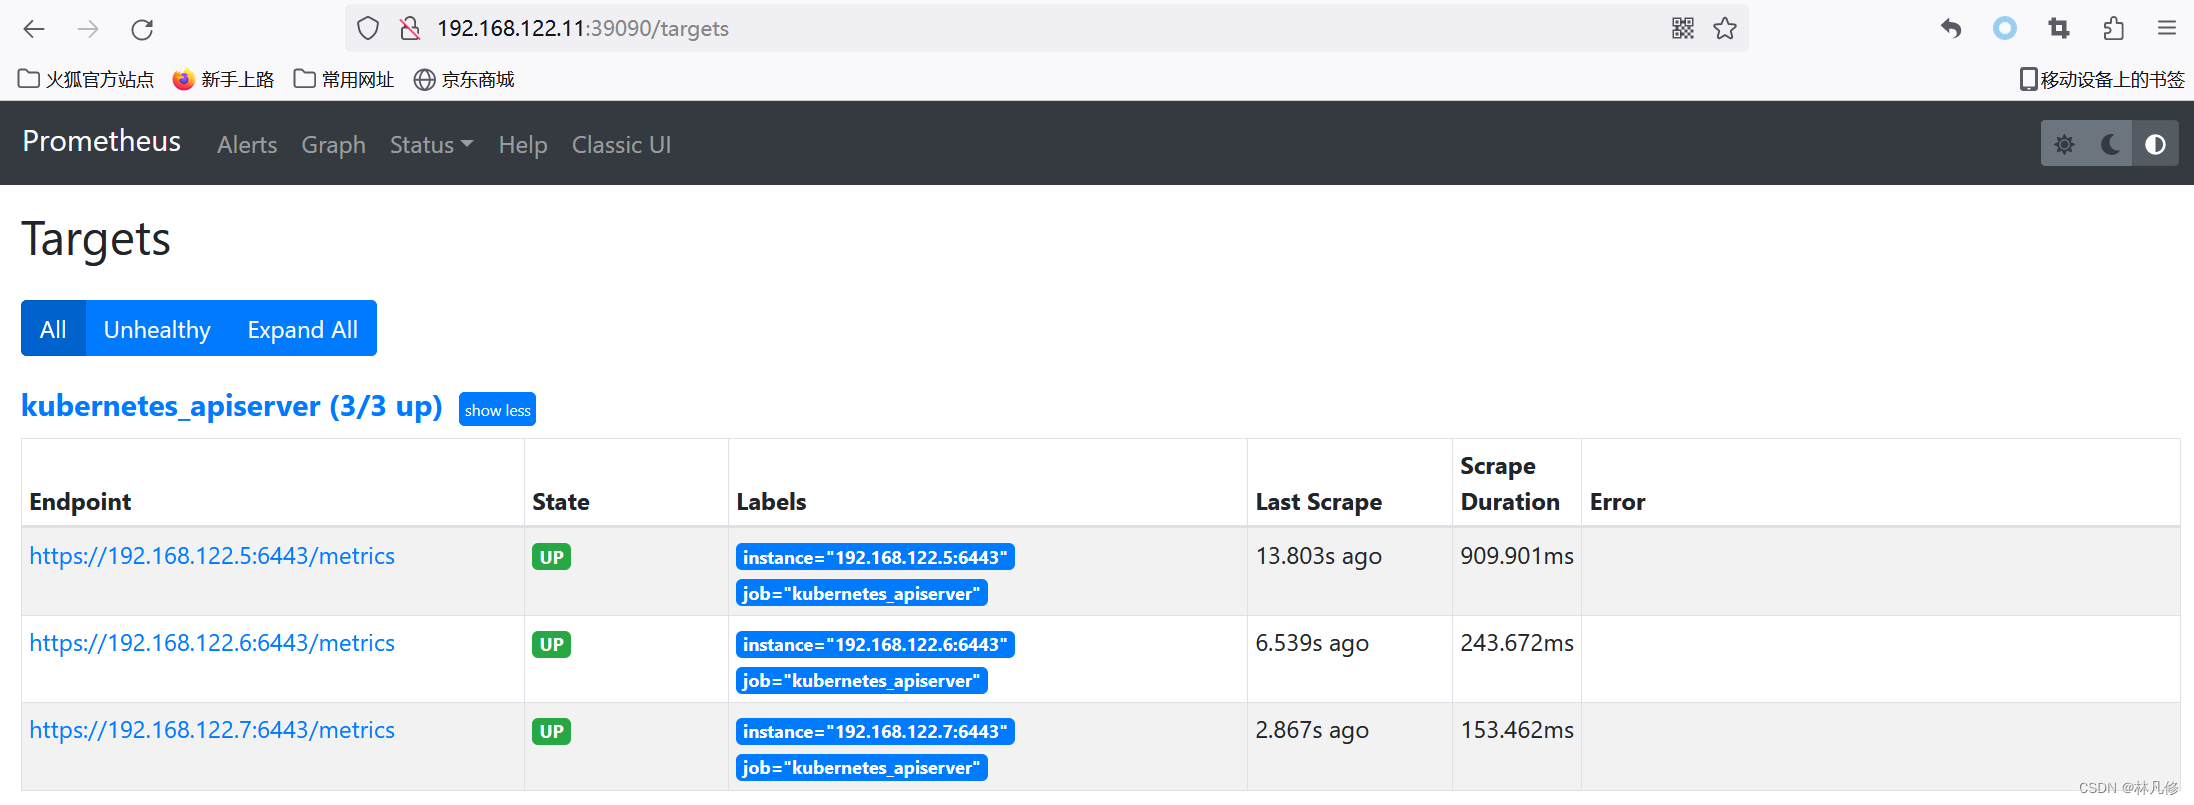The height and width of the screenshot is (805, 2194).
Task: Click UP state badge for 192.168.122.5
Action: click(x=551, y=557)
